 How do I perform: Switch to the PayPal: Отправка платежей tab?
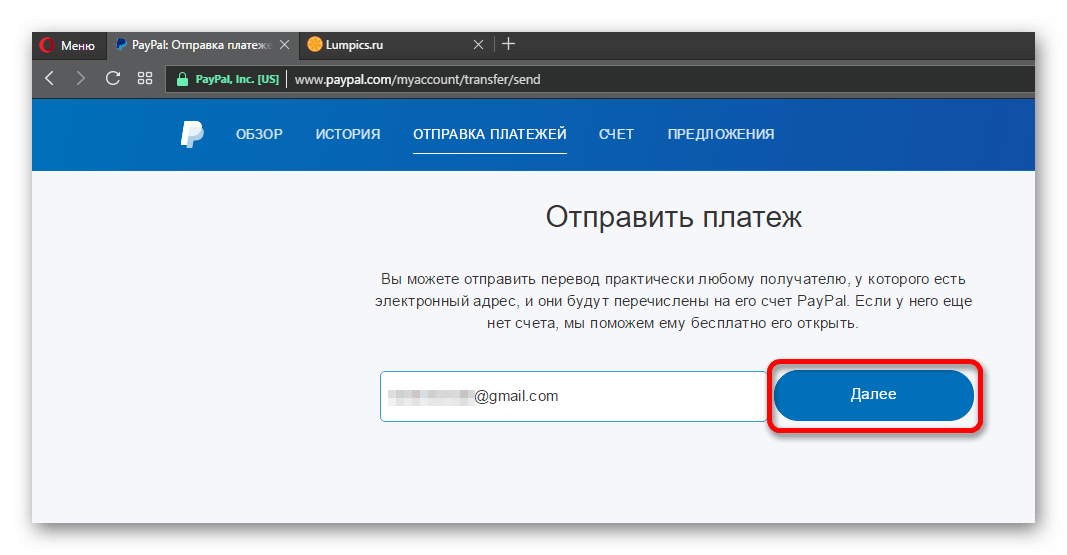tap(202, 45)
